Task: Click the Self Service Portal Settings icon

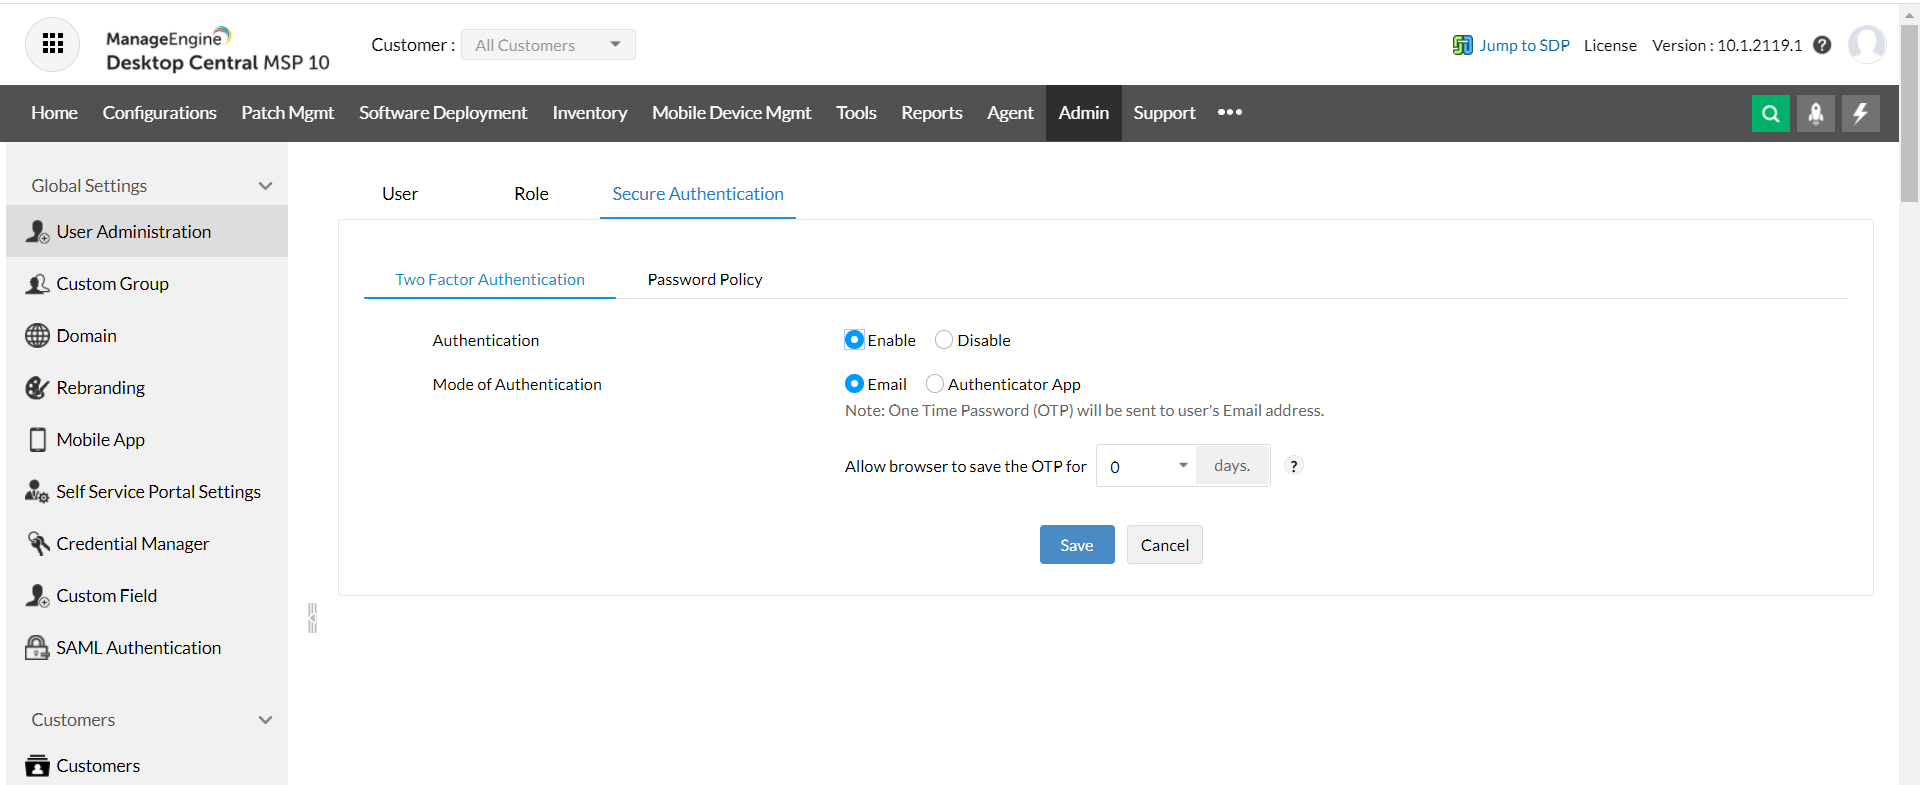Action: click(37, 492)
